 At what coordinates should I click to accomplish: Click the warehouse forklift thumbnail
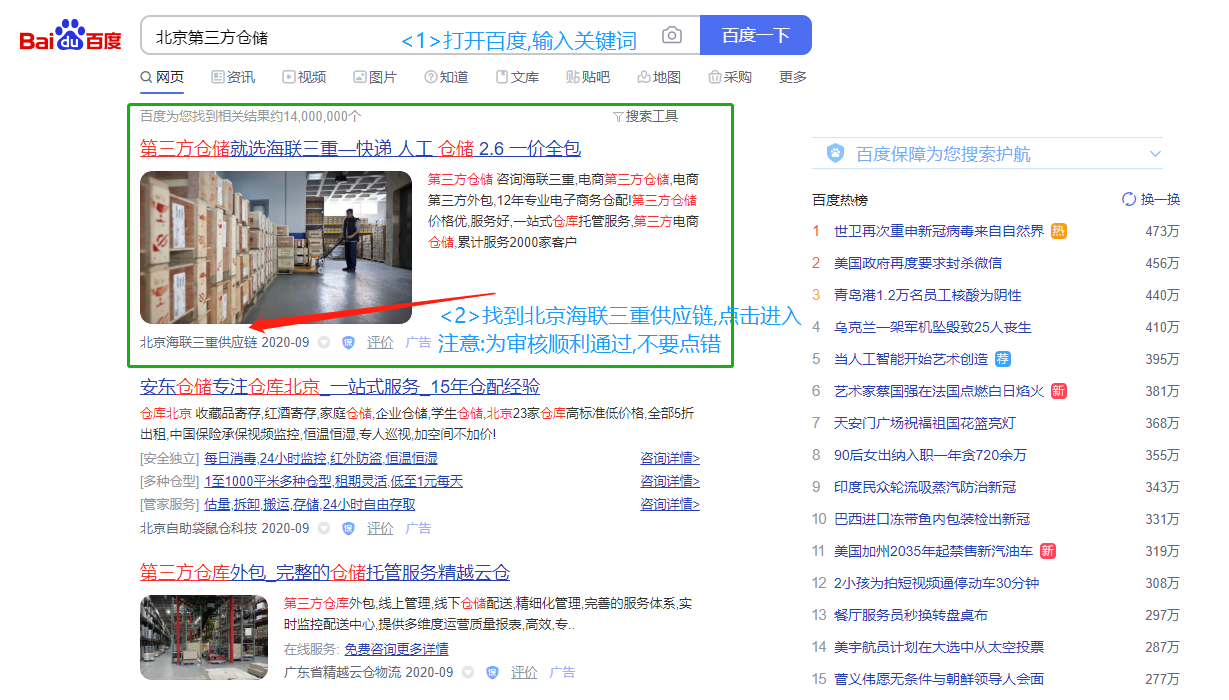[x=276, y=247]
